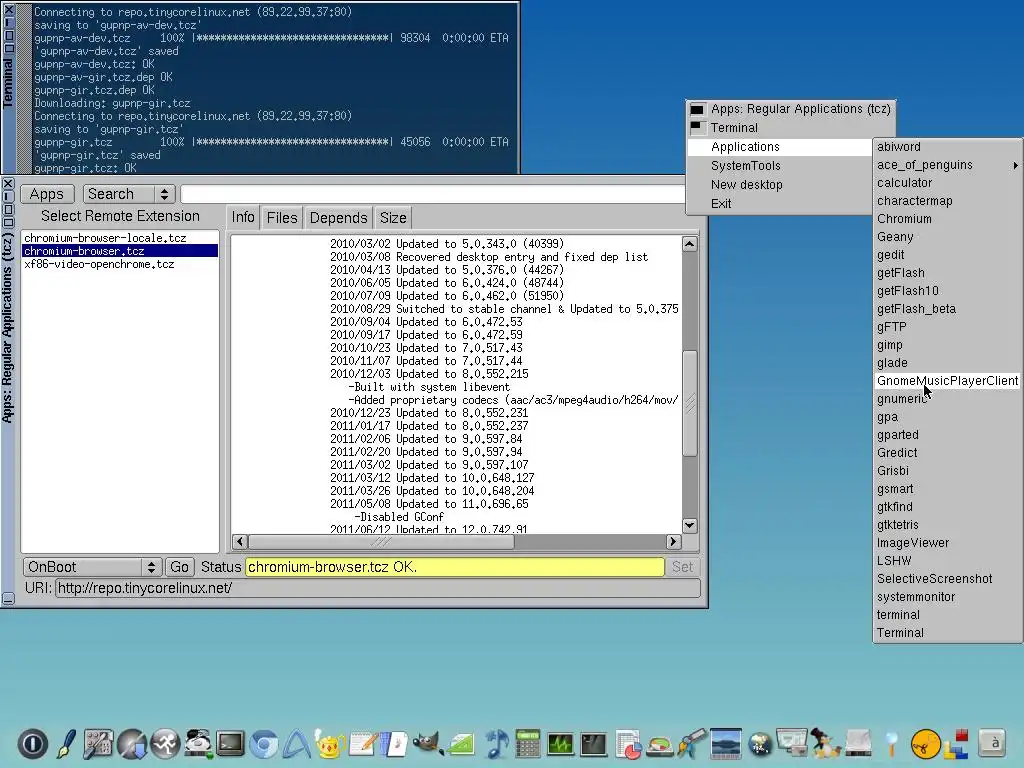Image resolution: width=1024 pixels, height=768 pixels.
Task: Expand the ace_of_penguins submenu arrow
Action: 1016,165
